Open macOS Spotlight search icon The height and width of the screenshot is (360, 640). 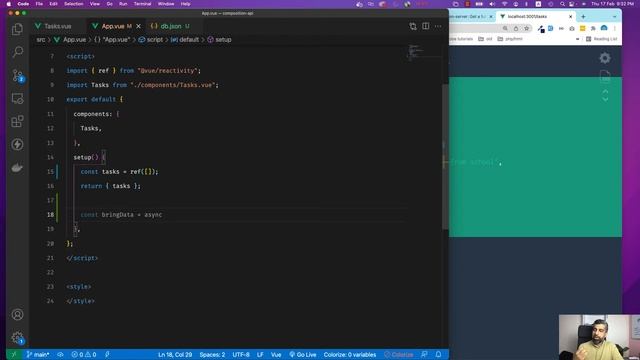[x=562, y=4]
